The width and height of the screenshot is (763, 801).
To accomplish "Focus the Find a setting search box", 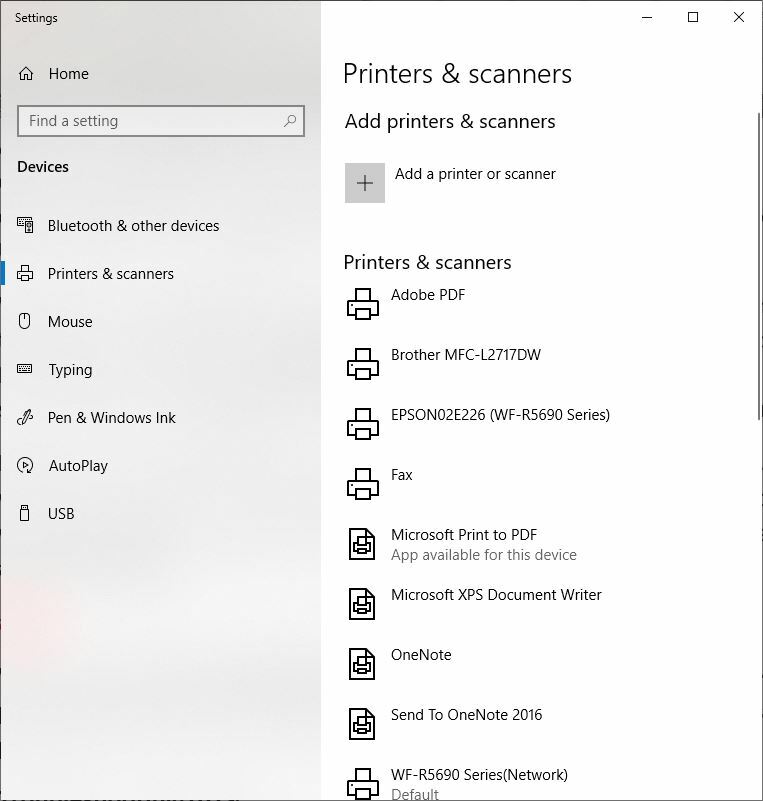I will [161, 121].
